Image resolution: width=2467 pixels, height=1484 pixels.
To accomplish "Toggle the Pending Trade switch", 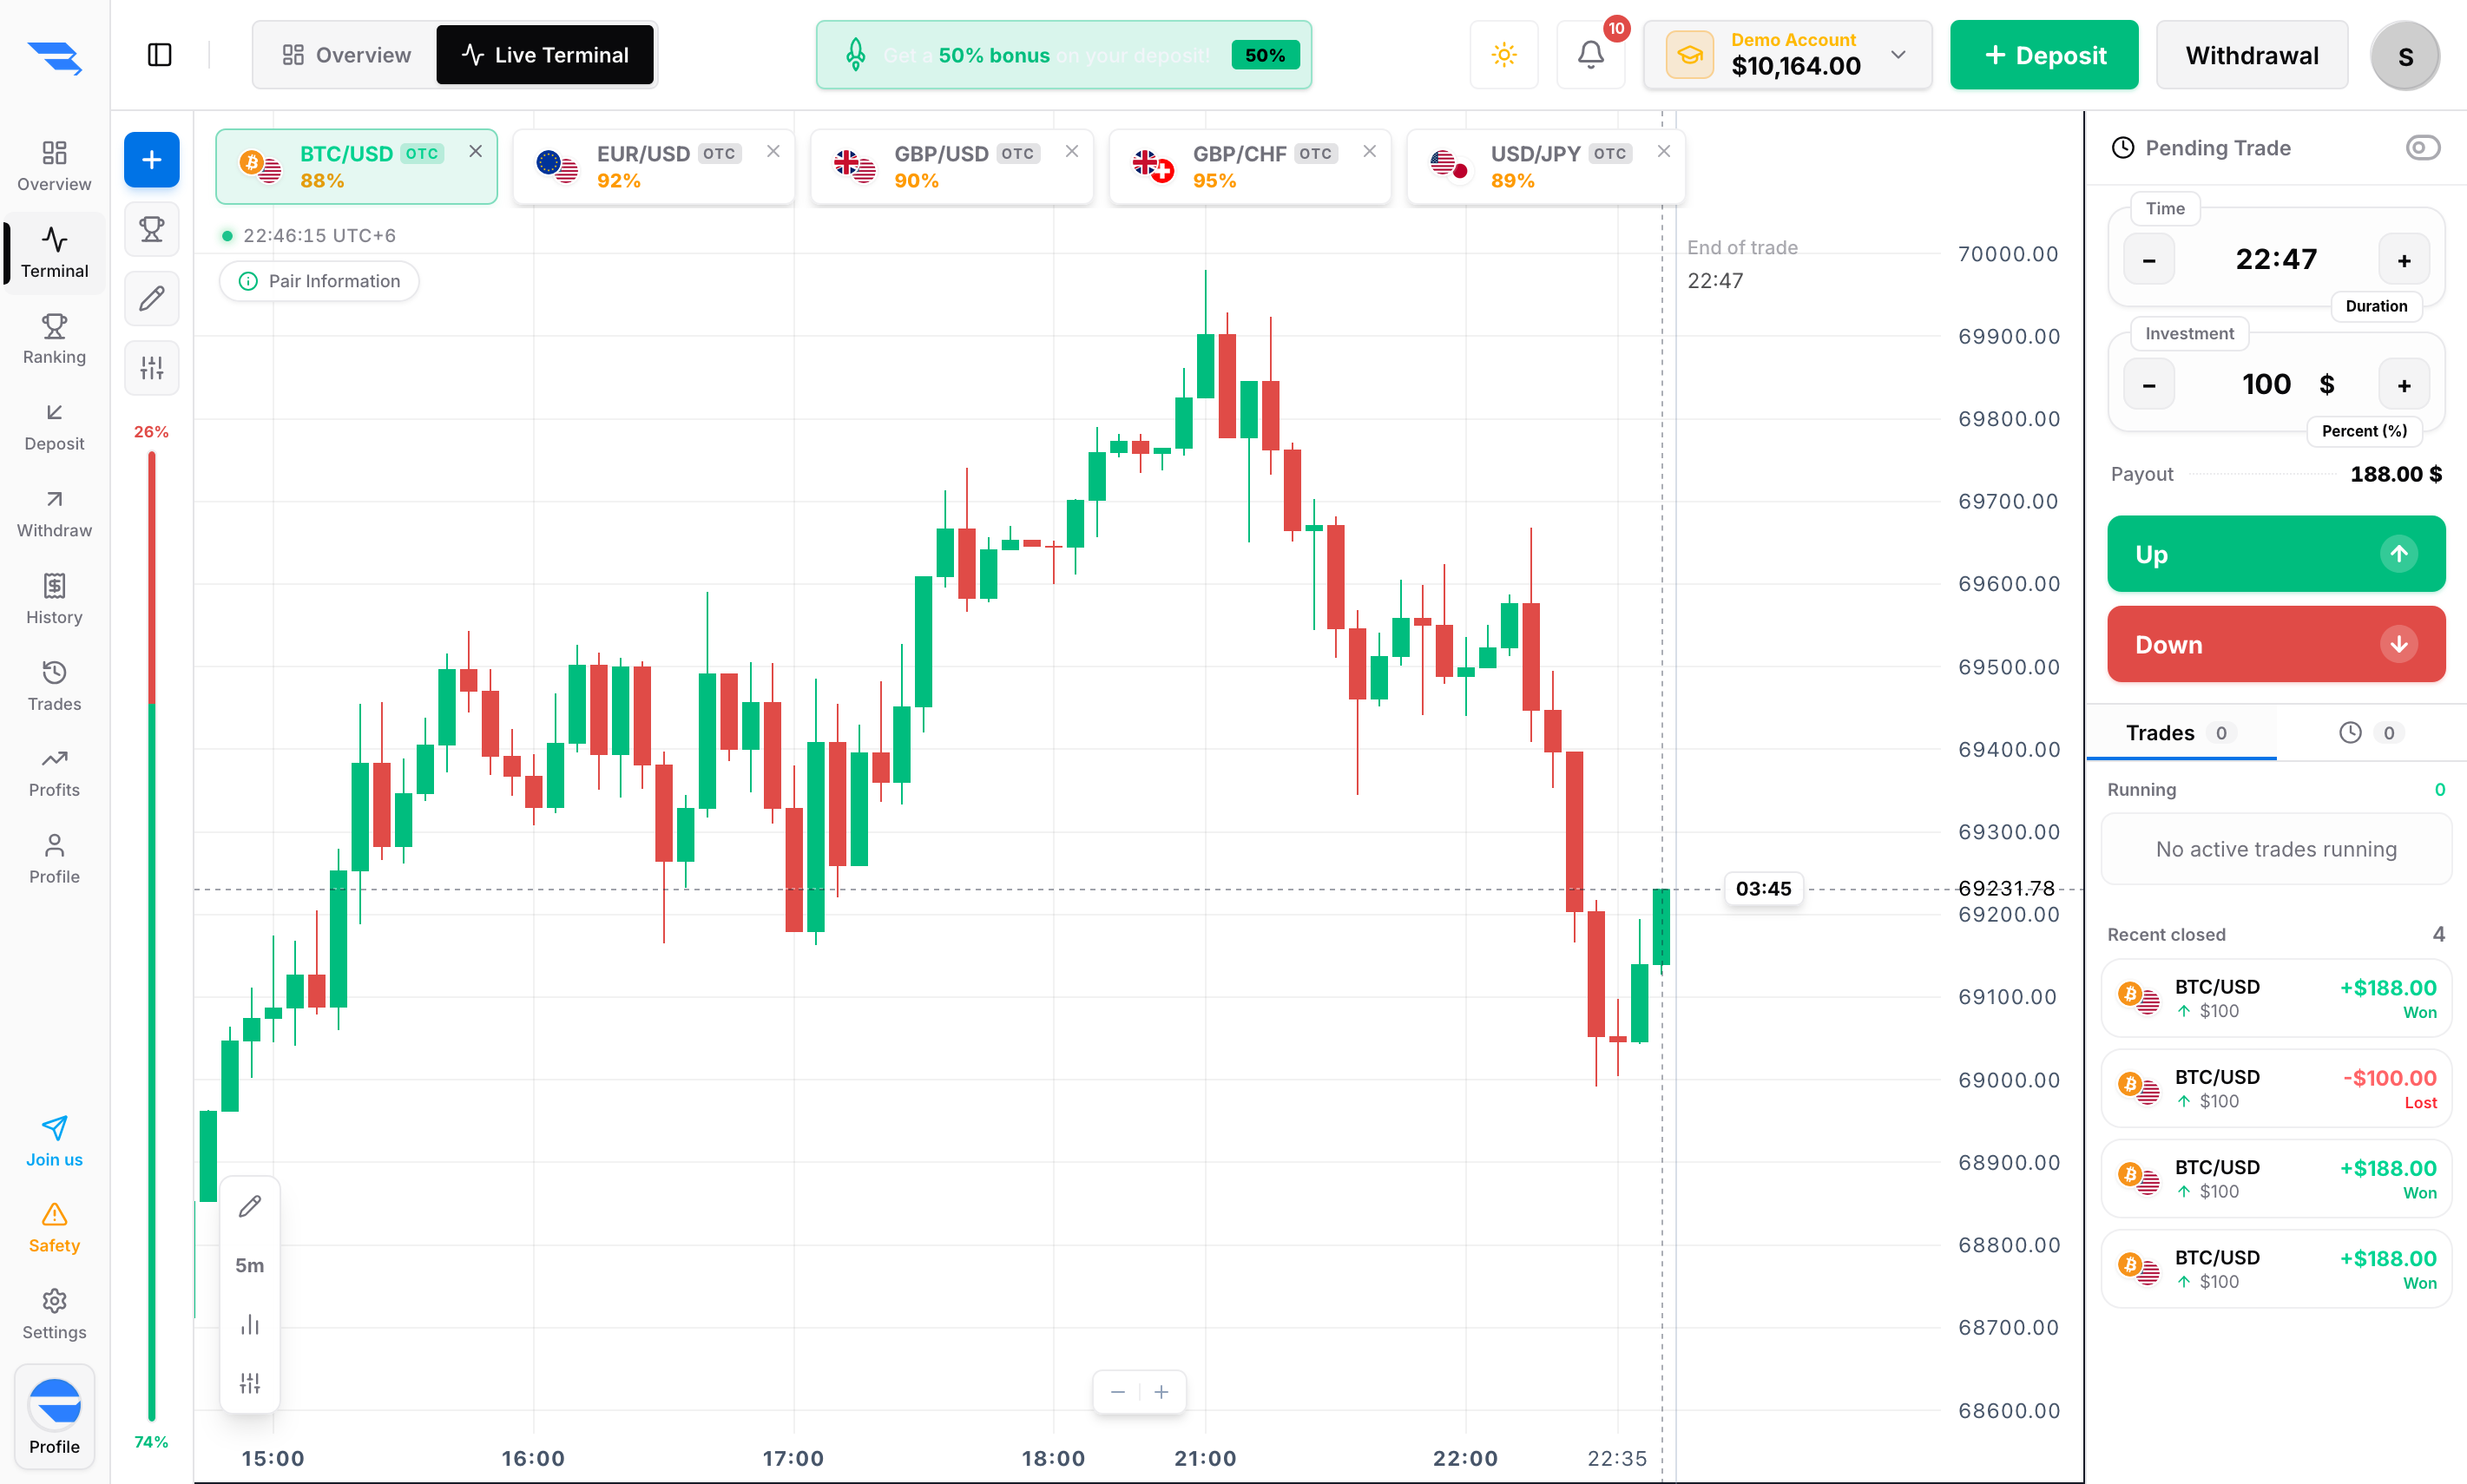I will (x=2422, y=148).
